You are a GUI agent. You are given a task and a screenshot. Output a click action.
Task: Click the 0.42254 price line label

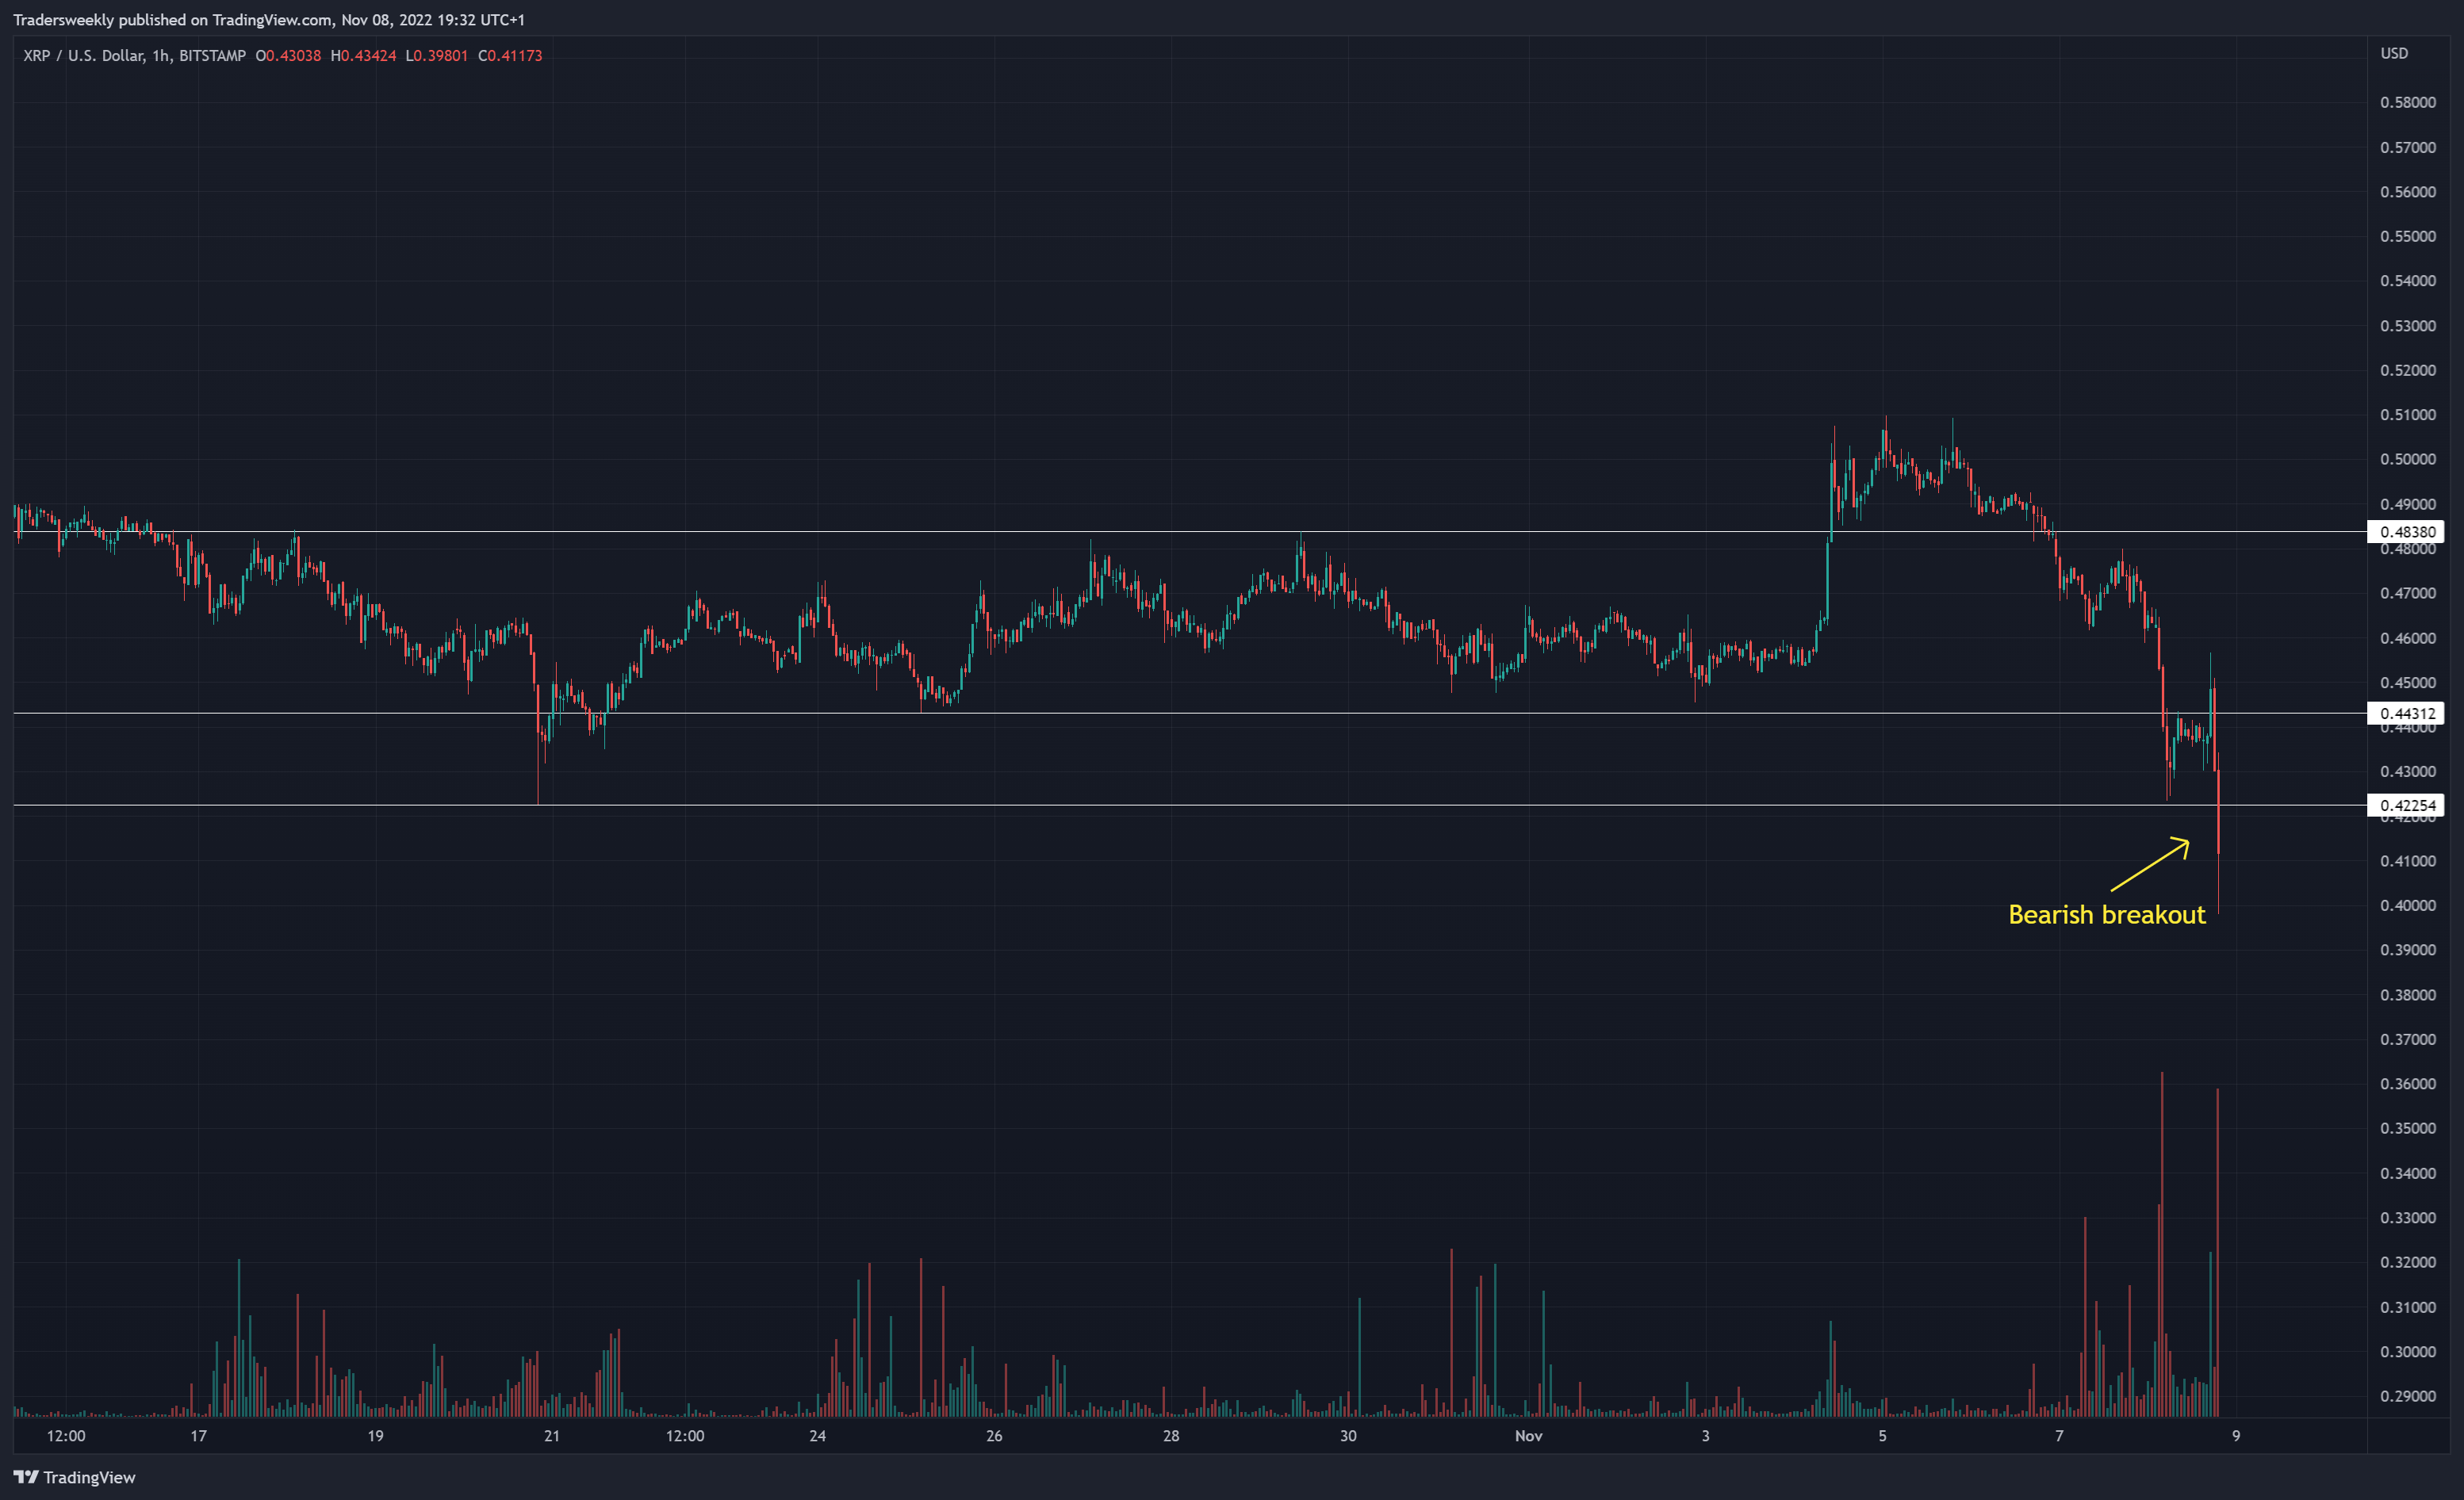pyautogui.click(x=2405, y=805)
